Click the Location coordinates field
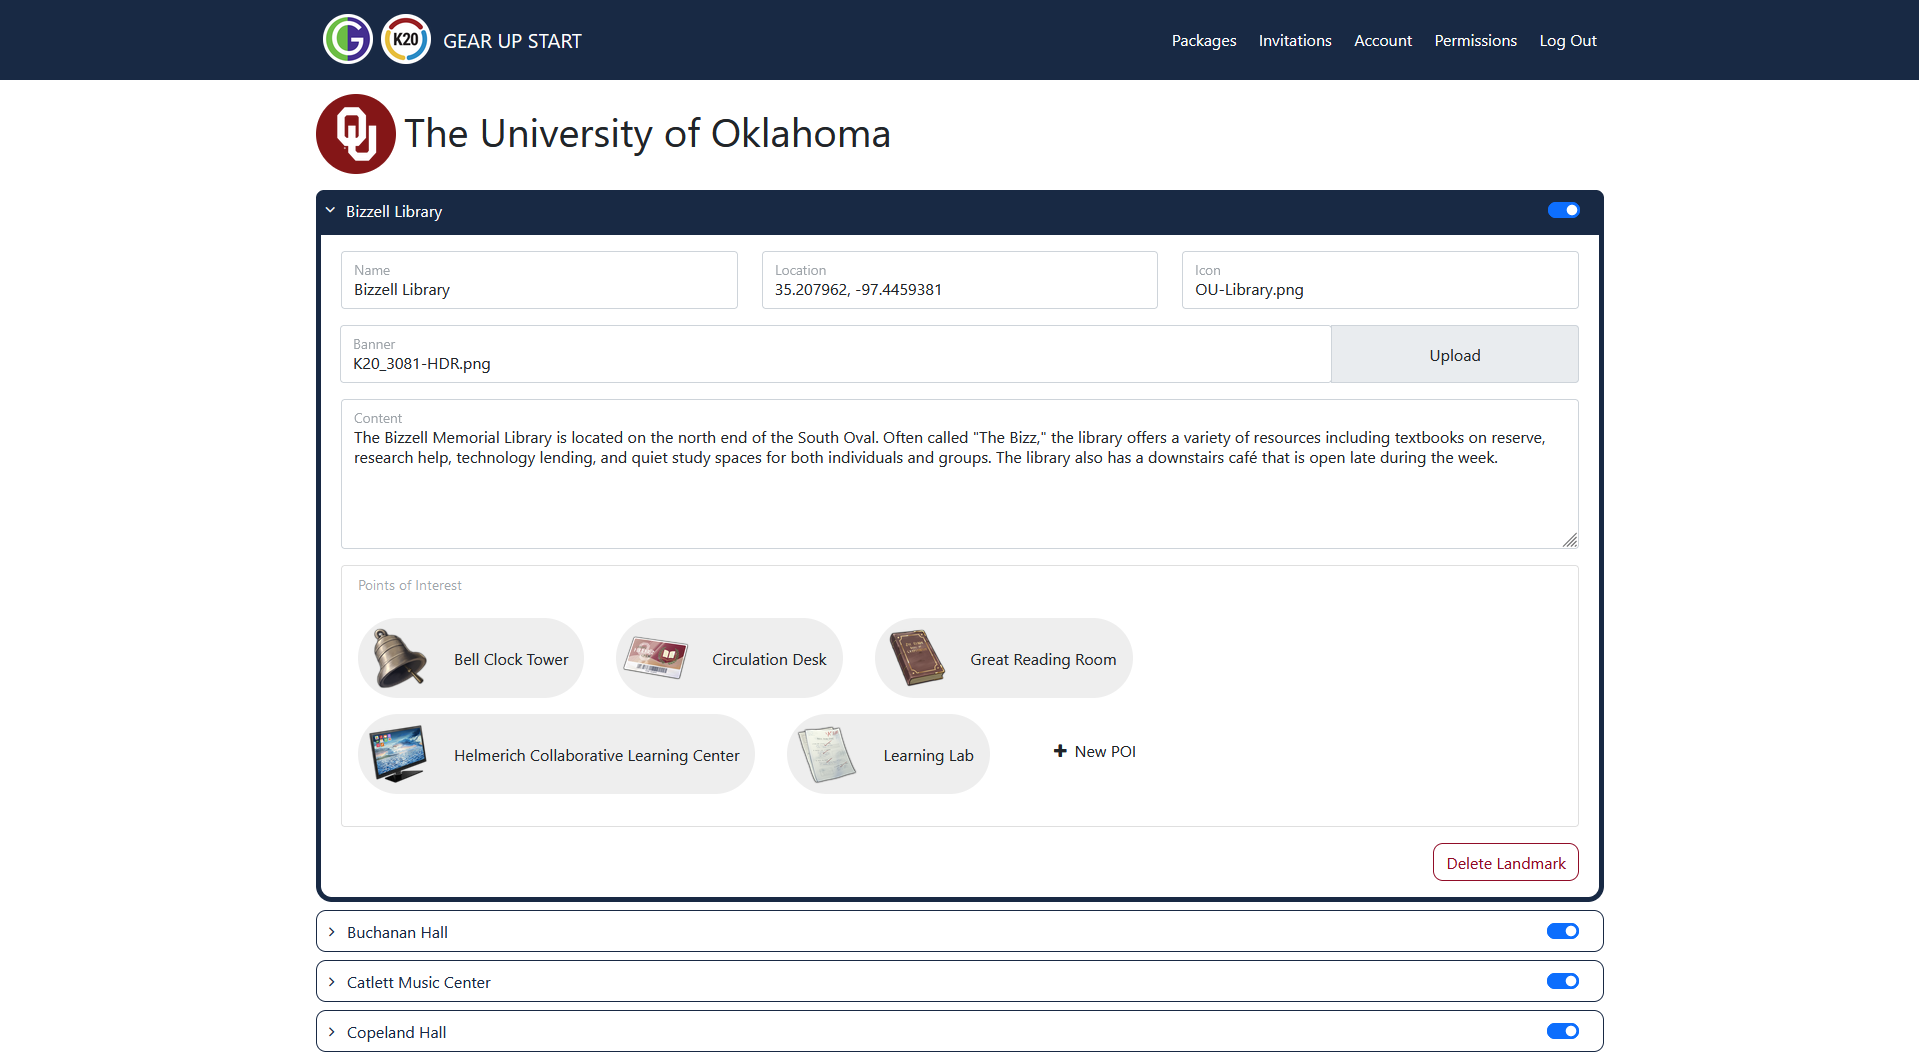The height and width of the screenshot is (1054, 1919). click(959, 280)
